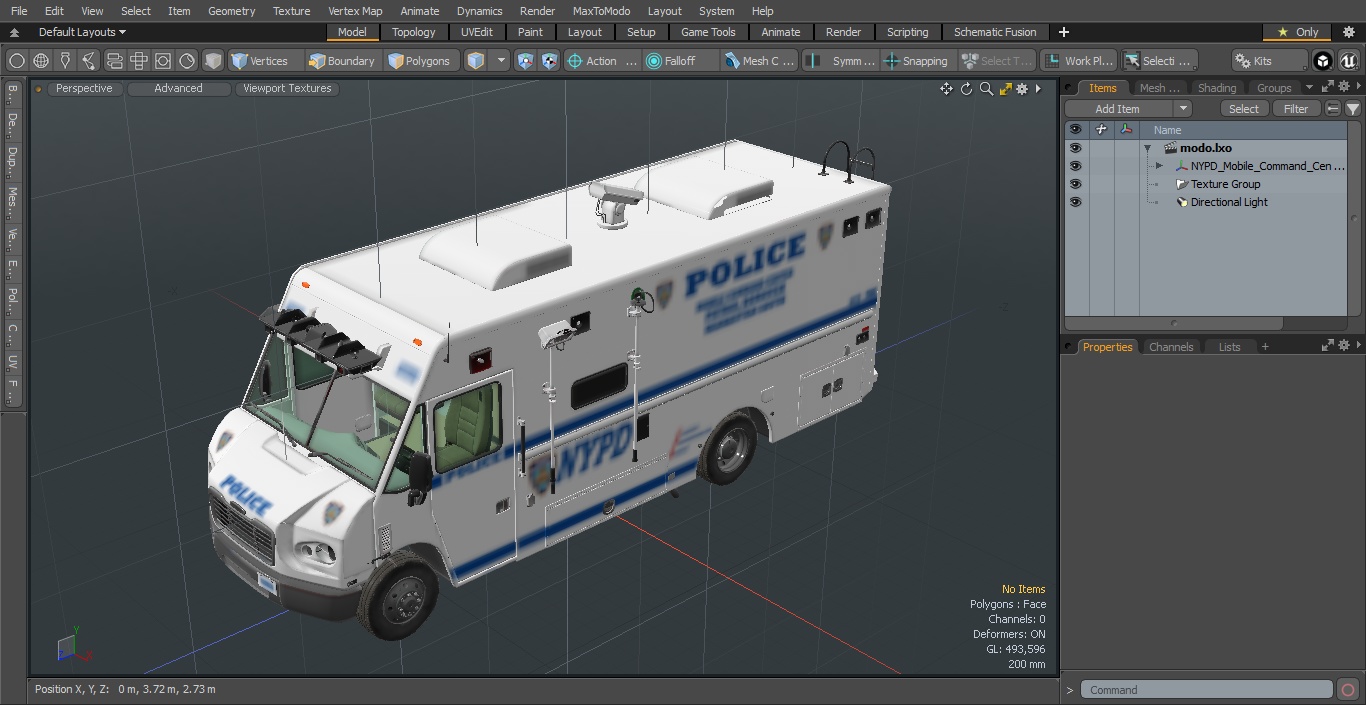This screenshot has height=705, width=1366.
Task: Click the square-with-circle toolbar icon
Action: [x=163, y=61]
